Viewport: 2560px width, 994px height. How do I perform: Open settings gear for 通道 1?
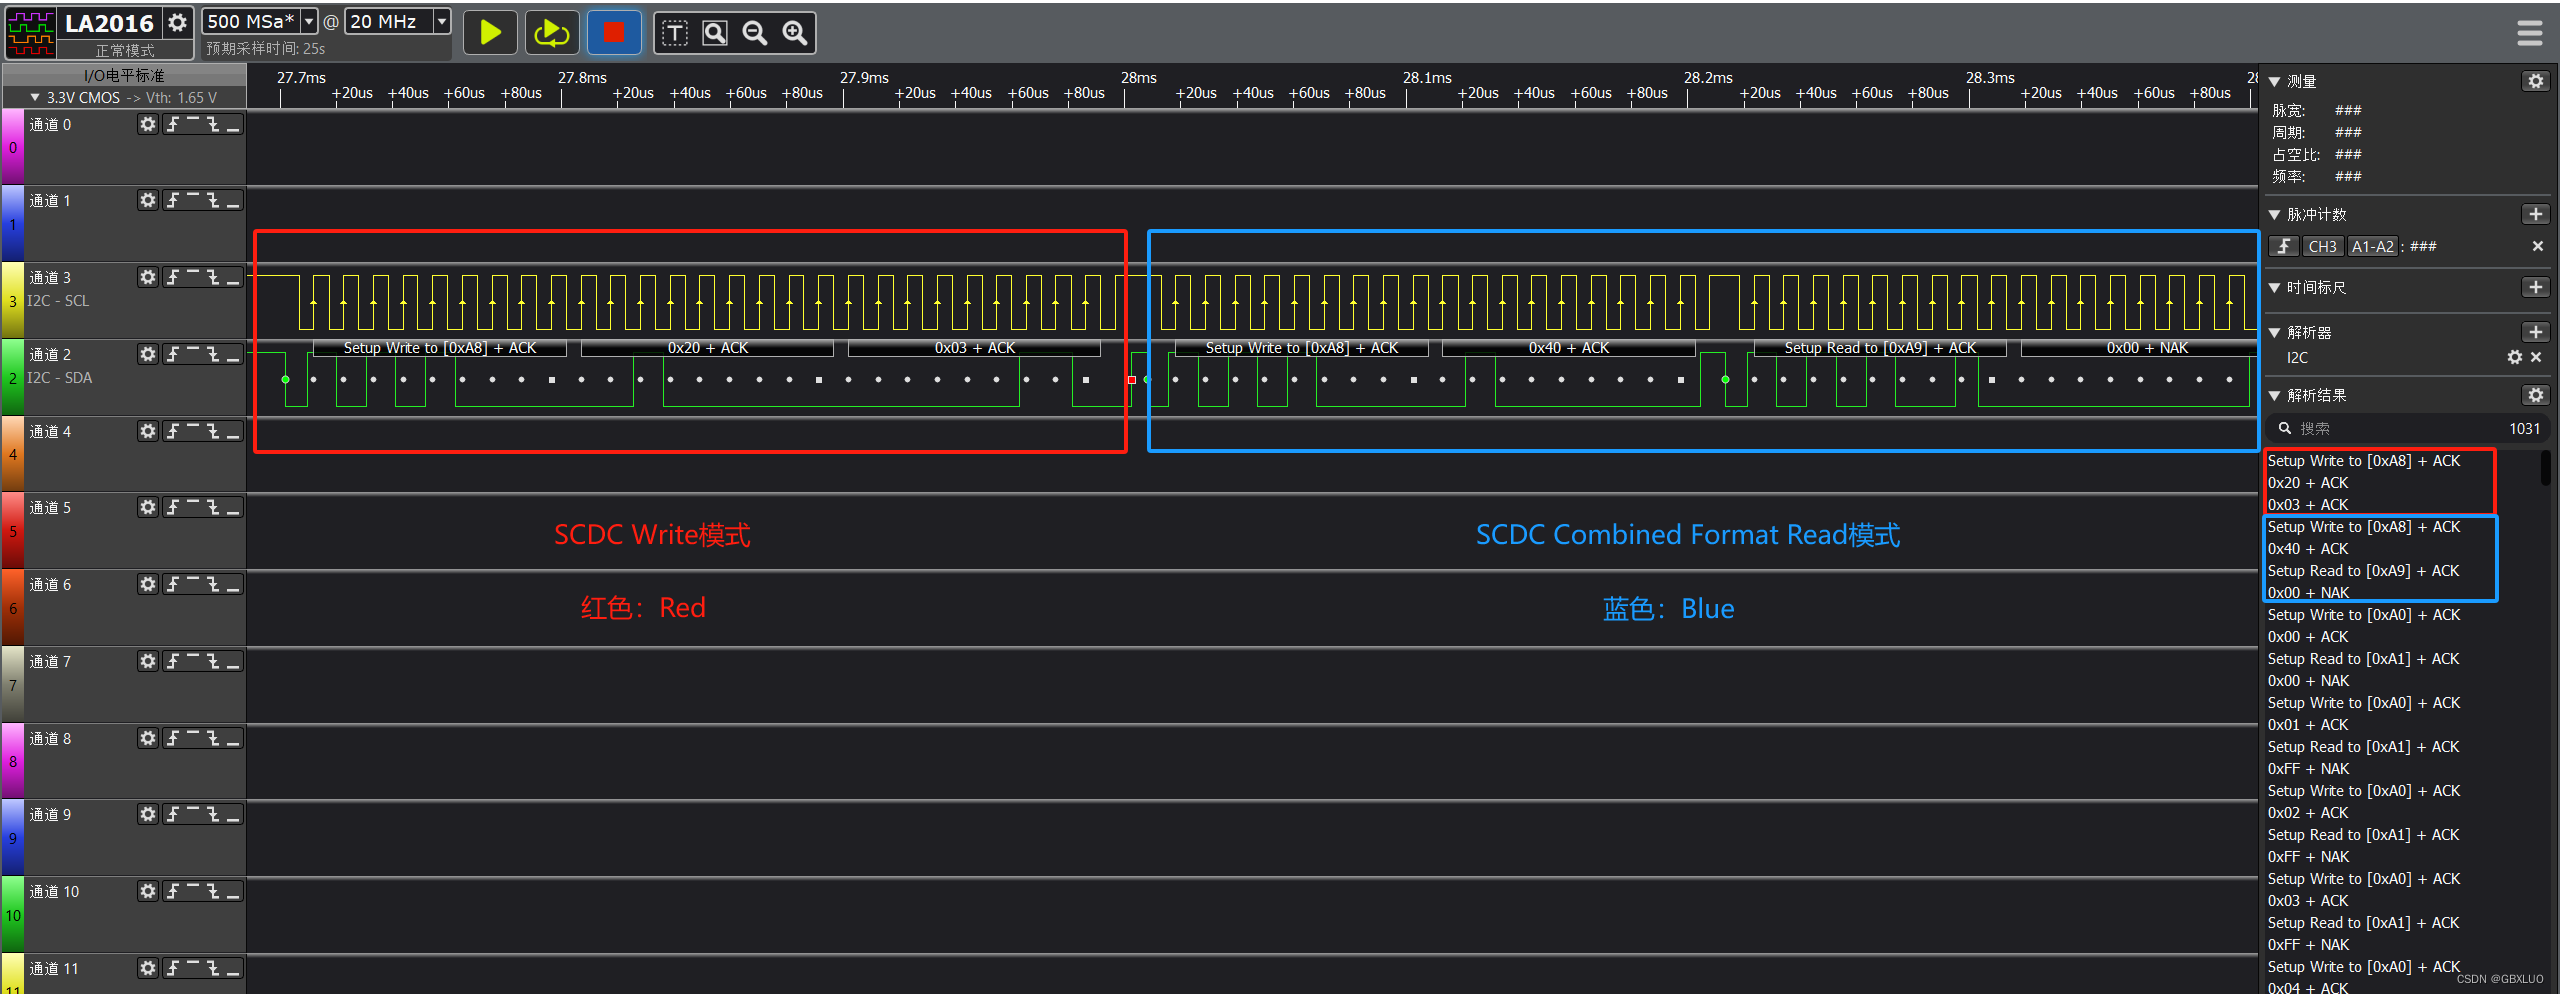point(148,200)
